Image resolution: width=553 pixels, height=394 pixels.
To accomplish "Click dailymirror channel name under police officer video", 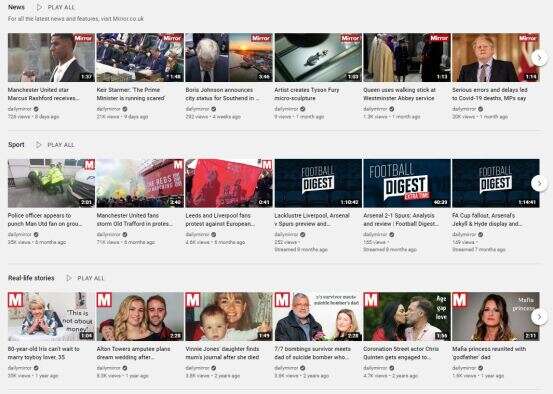I will tap(20, 234).
